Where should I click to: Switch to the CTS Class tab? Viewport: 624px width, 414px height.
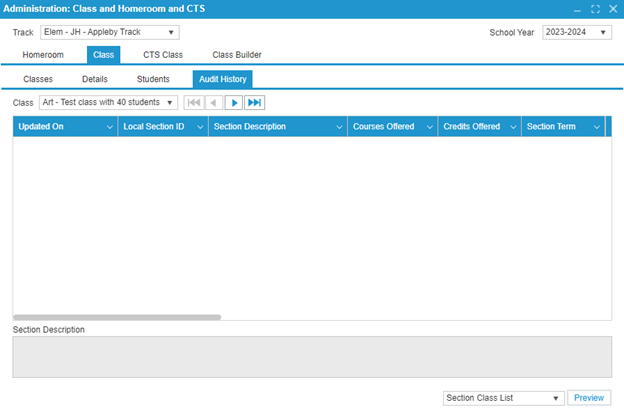click(162, 55)
